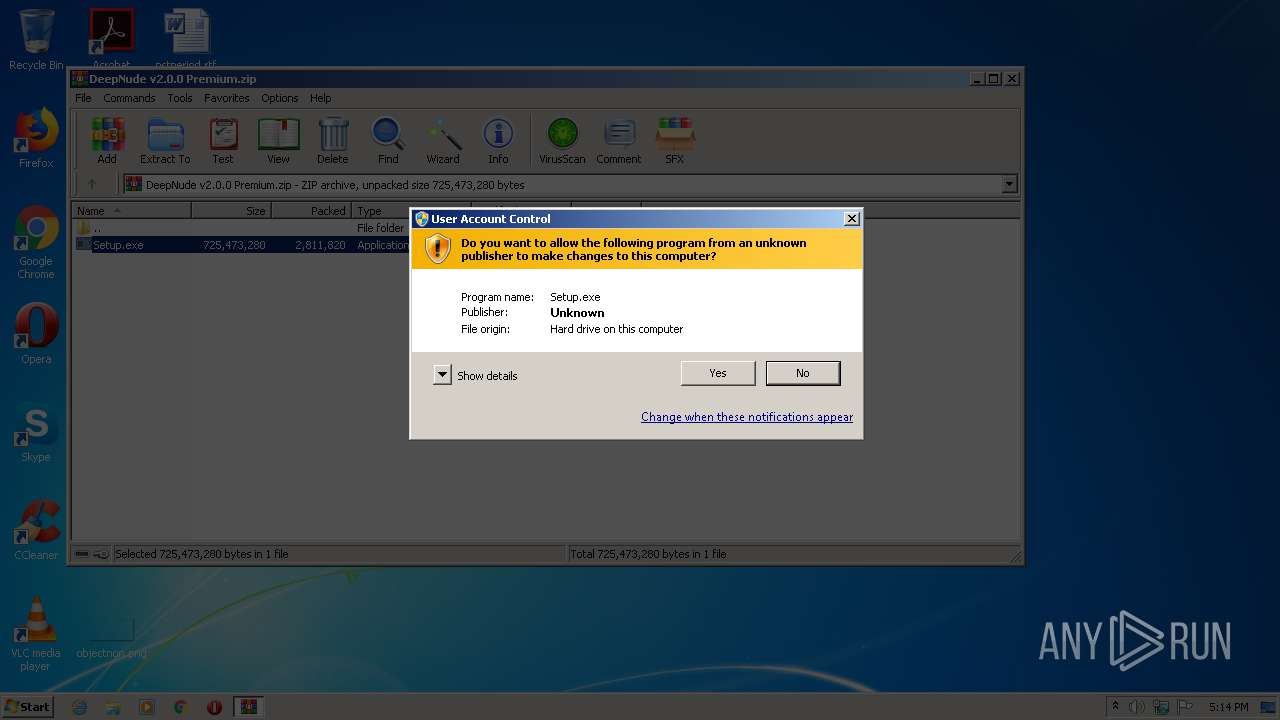Open the File menu in WinRAR

pos(83,98)
